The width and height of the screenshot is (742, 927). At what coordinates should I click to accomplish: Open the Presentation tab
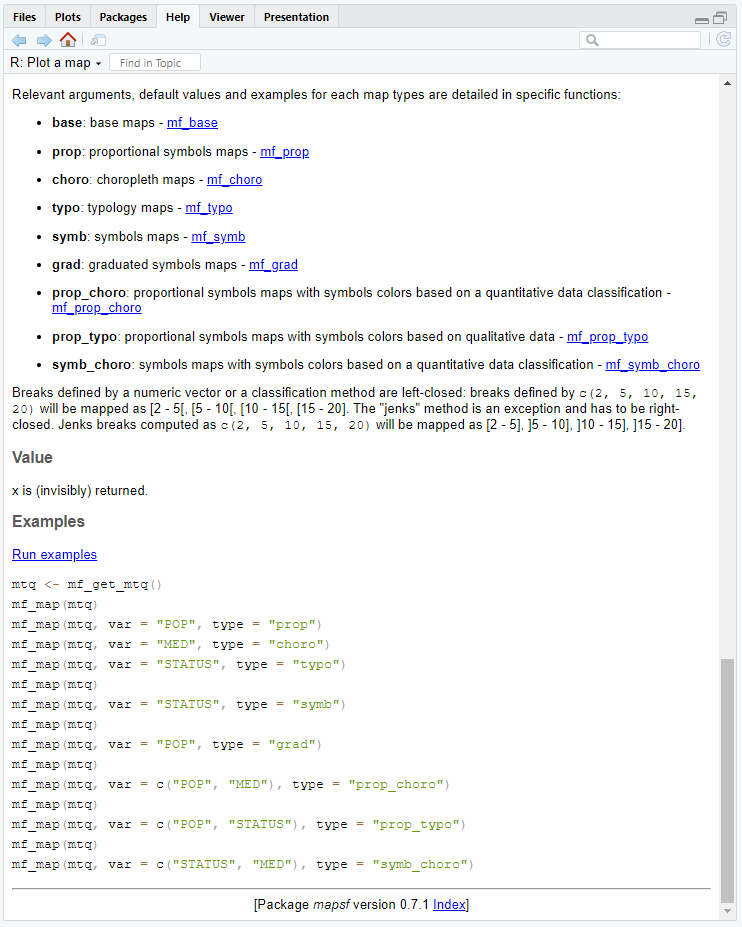click(296, 17)
